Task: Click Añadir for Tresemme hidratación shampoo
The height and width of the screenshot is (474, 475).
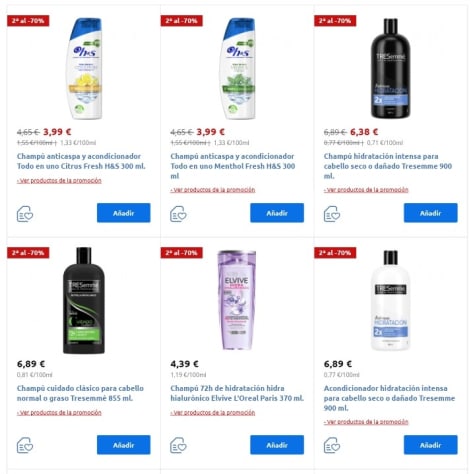Action: point(431,213)
